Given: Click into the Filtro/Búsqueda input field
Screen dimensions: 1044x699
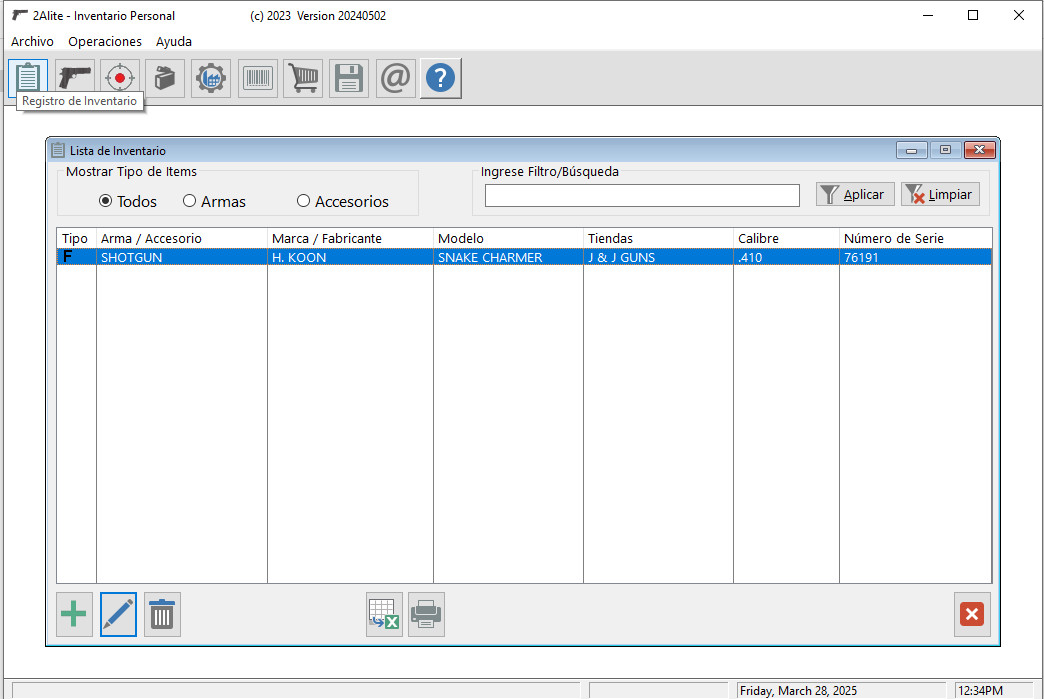Looking at the screenshot, I should pyautogui.click(x=642, y=196).
